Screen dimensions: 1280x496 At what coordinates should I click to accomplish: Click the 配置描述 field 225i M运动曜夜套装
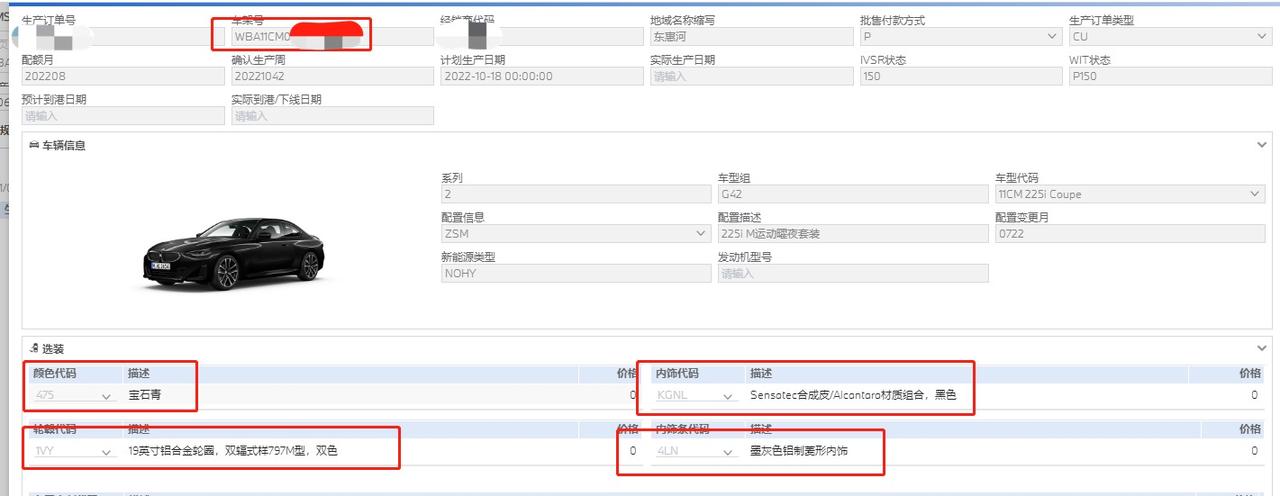(854, 234)
